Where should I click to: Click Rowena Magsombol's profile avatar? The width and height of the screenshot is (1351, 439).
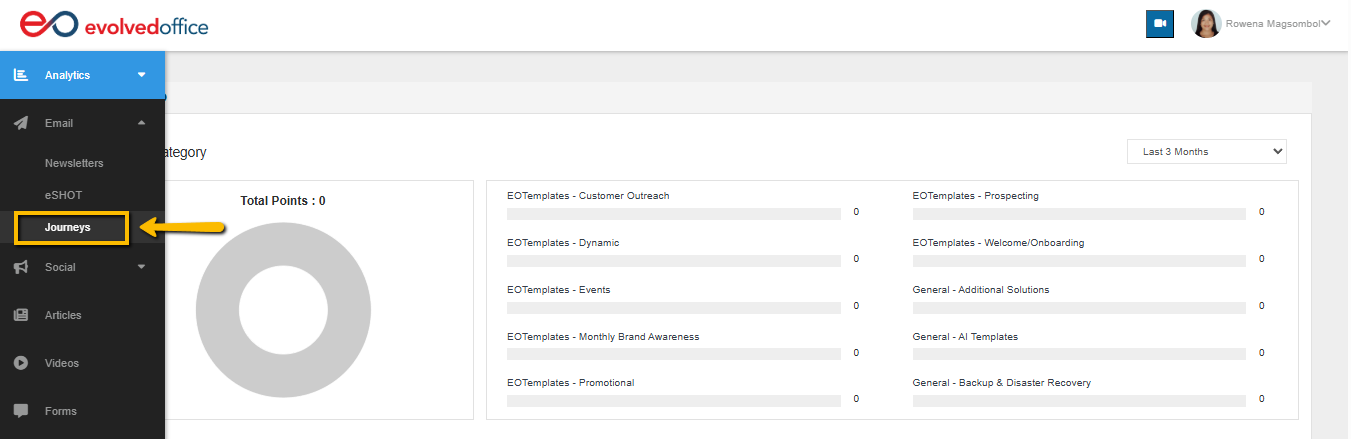(1206, 24)
